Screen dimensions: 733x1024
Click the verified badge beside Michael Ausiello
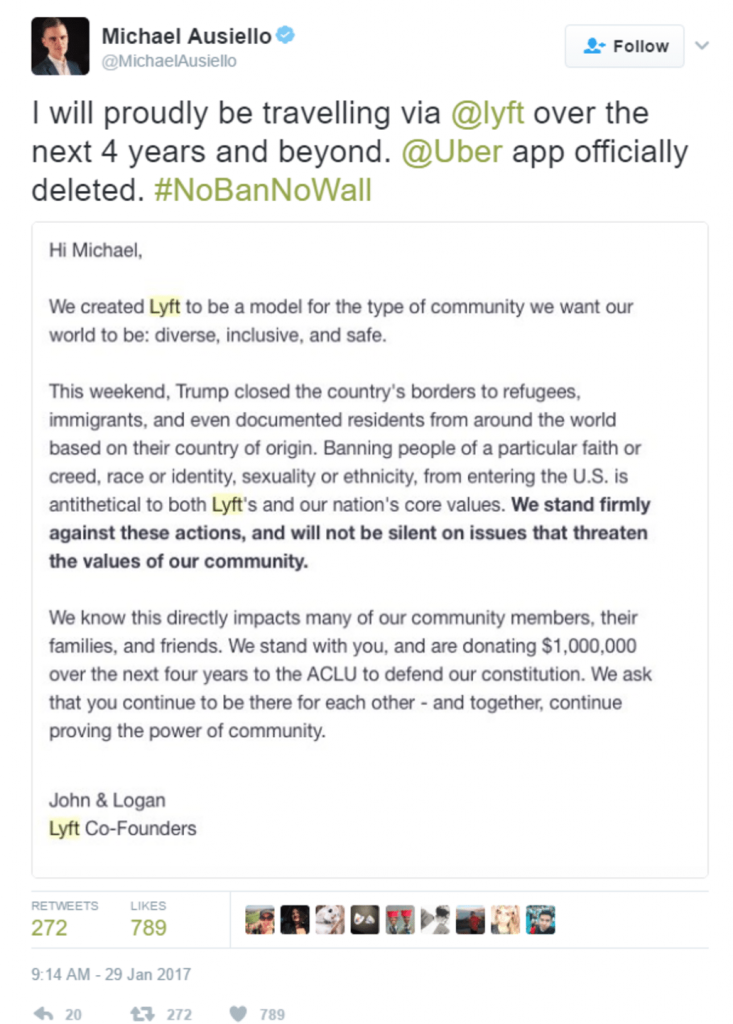point(286,36)
